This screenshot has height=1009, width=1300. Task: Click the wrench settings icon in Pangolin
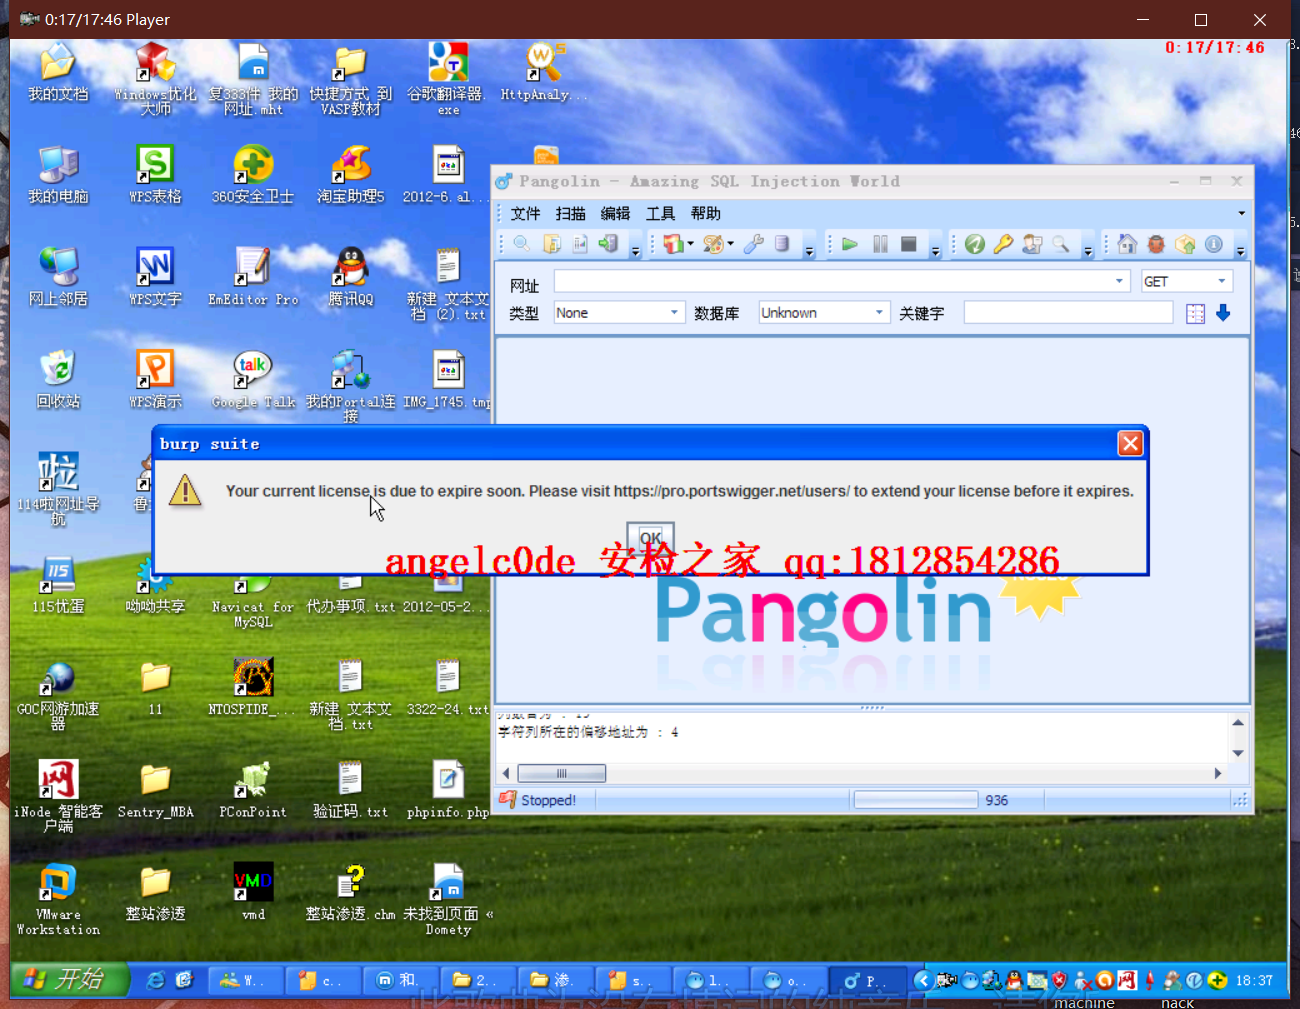(x=754, y=244)
